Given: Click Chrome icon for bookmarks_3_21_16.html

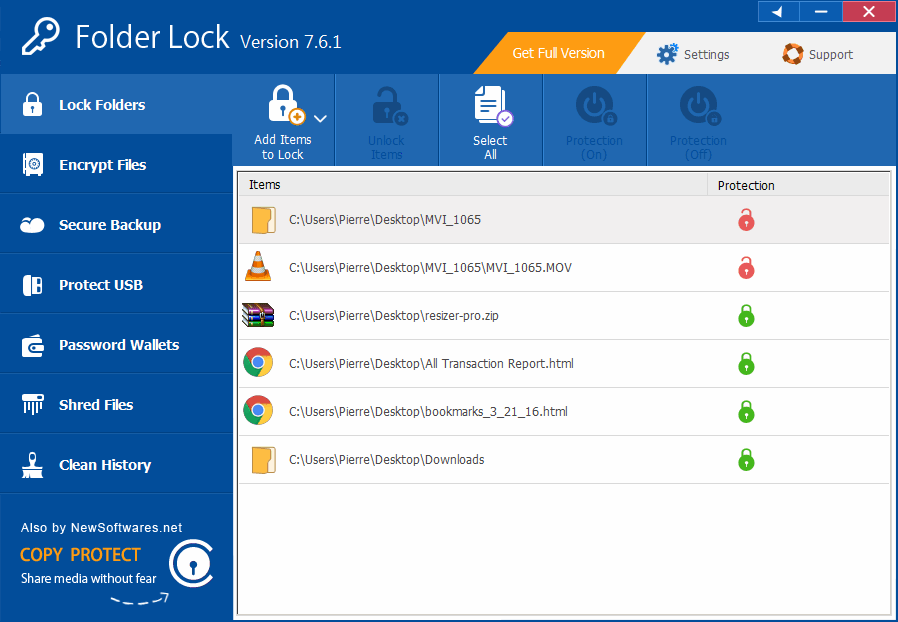Looking at the screenshot, I should [258, 410].
